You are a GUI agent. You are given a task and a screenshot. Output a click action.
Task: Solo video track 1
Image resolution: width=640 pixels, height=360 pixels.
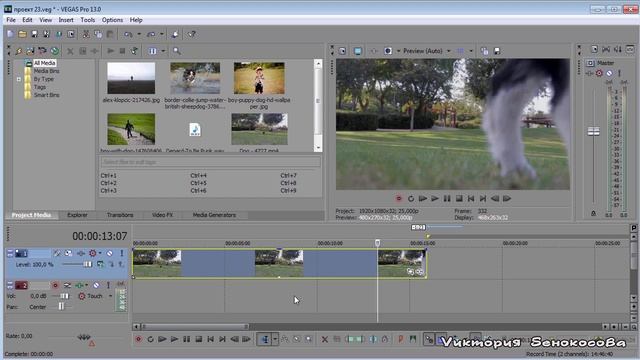(x=122, y=253)
